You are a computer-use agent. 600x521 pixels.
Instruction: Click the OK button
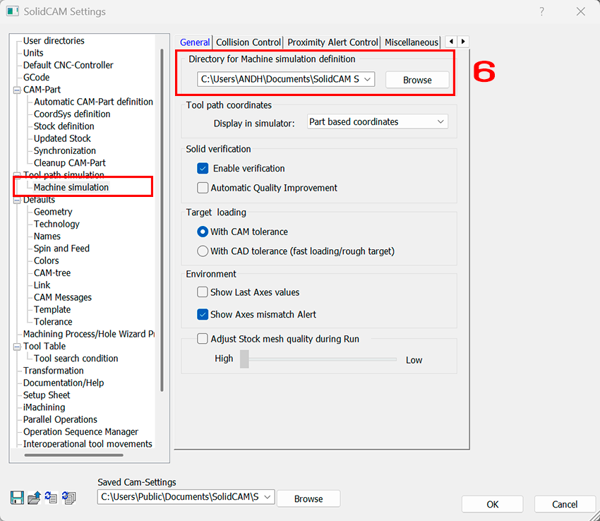tap(492, 504)
